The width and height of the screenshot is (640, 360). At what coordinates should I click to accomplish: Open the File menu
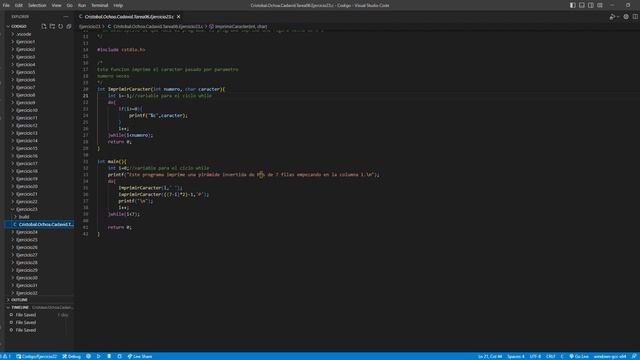[6, 5]
